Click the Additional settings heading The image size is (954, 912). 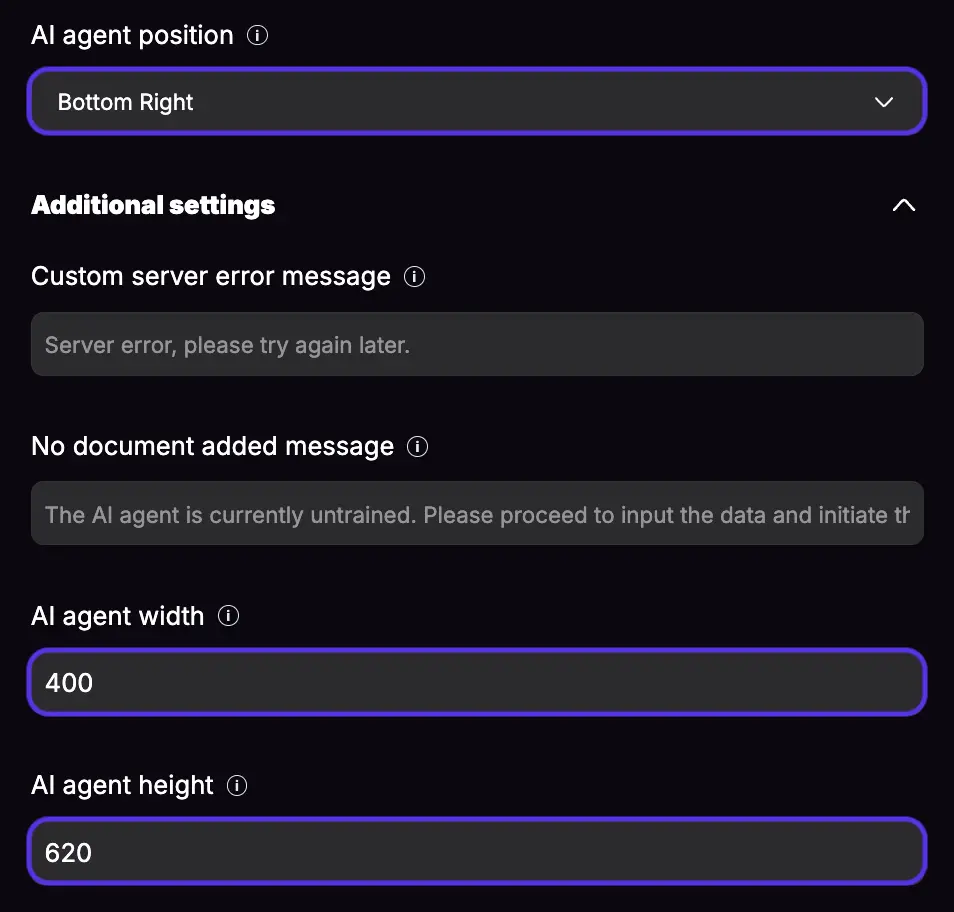[153, 205]
